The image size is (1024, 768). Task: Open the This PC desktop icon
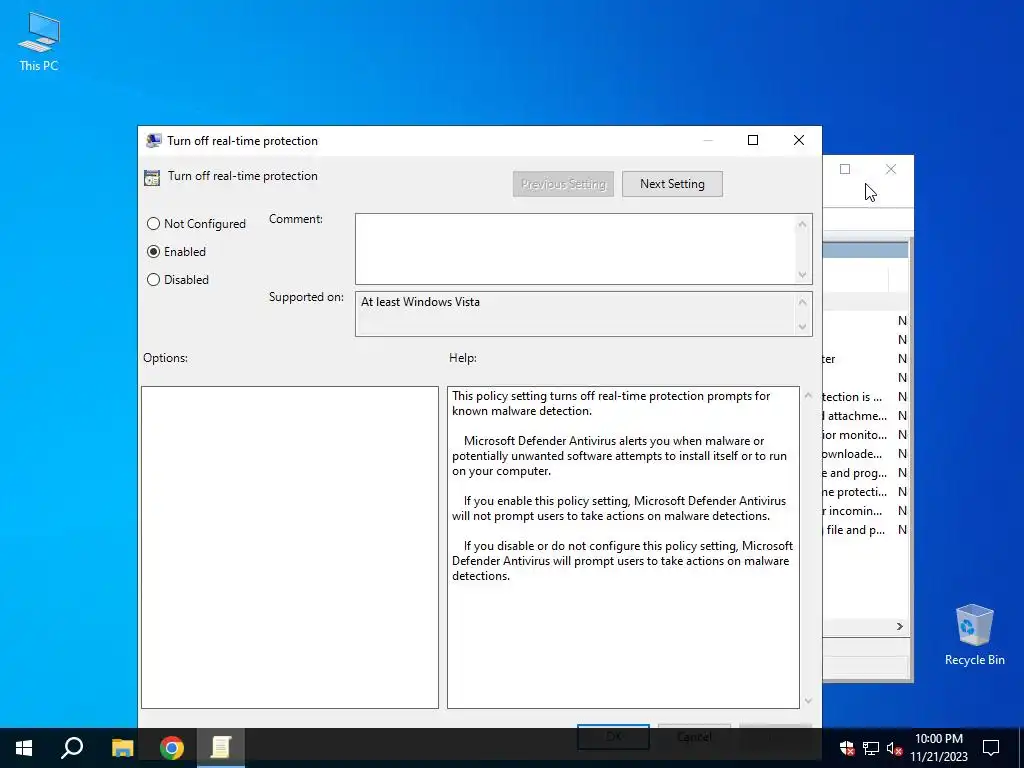click(x=39, y=42)
